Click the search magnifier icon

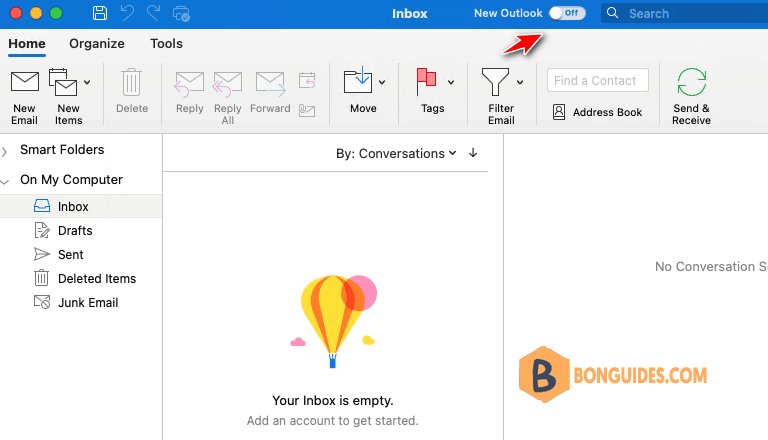[612, 13]
